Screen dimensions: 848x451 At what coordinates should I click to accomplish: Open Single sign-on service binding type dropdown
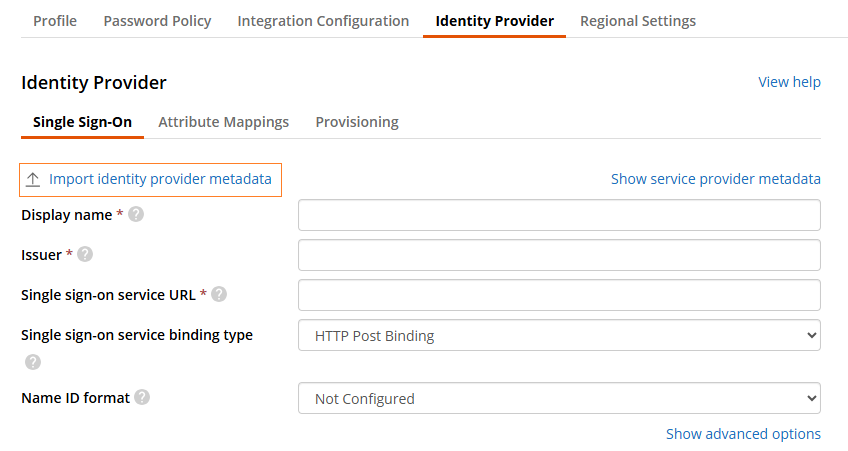559,335
